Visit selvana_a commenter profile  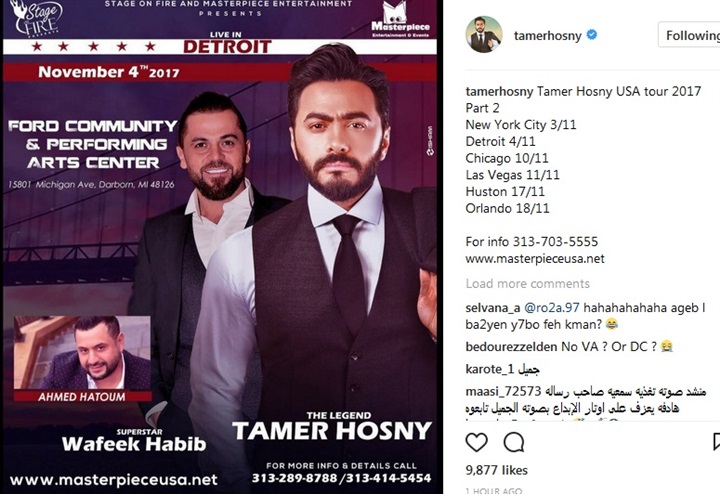[x=492, y=308]
